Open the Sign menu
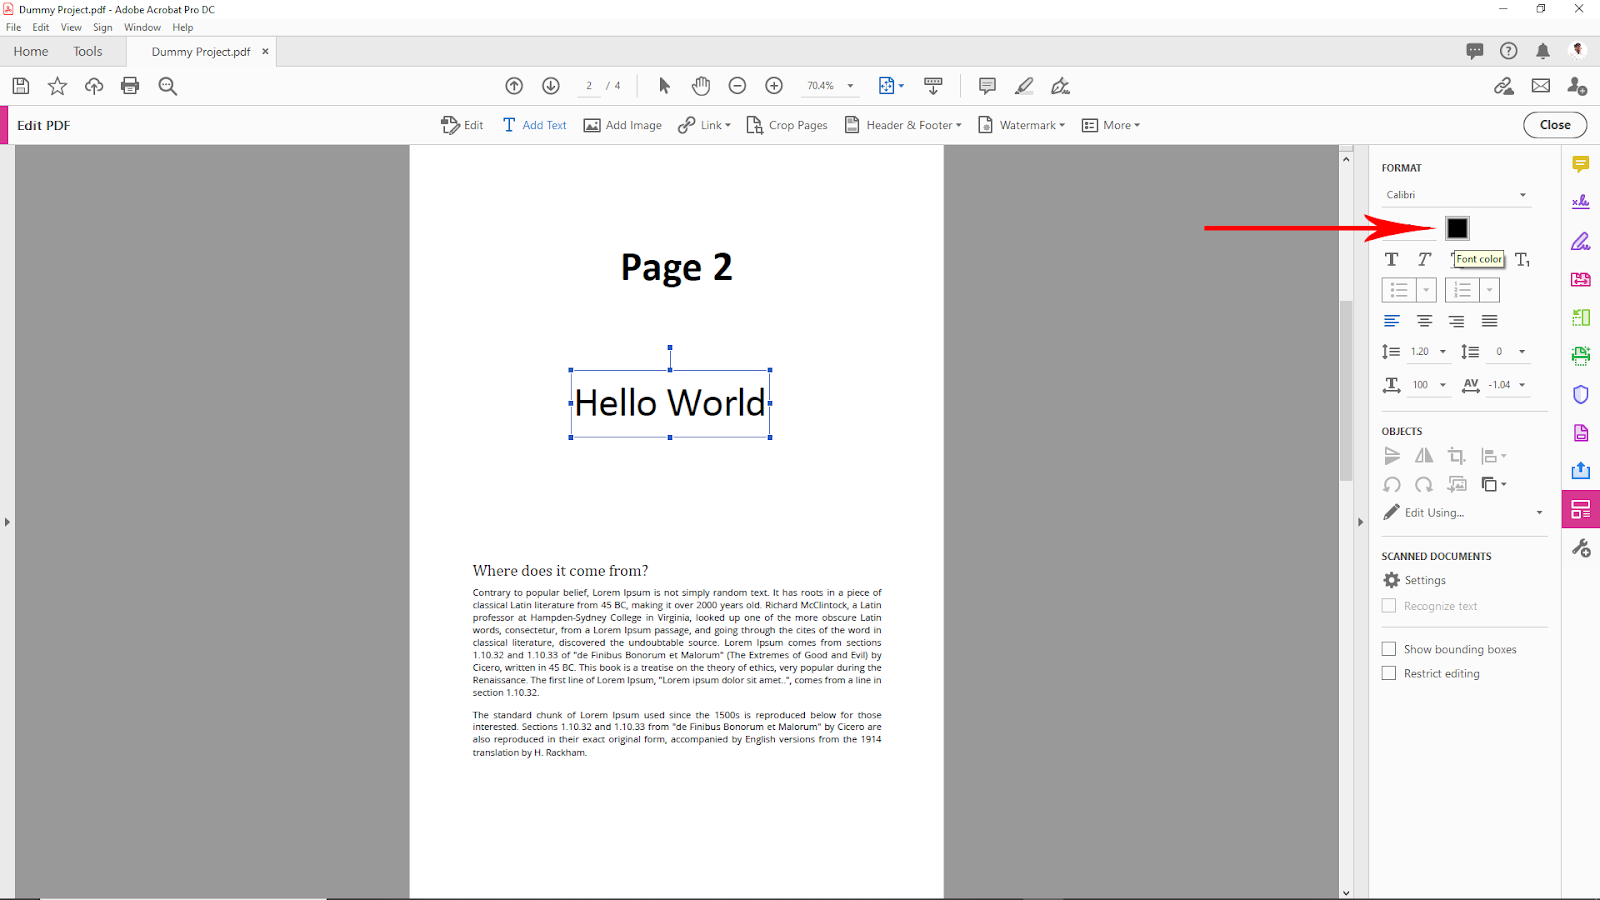 (103, 27)
